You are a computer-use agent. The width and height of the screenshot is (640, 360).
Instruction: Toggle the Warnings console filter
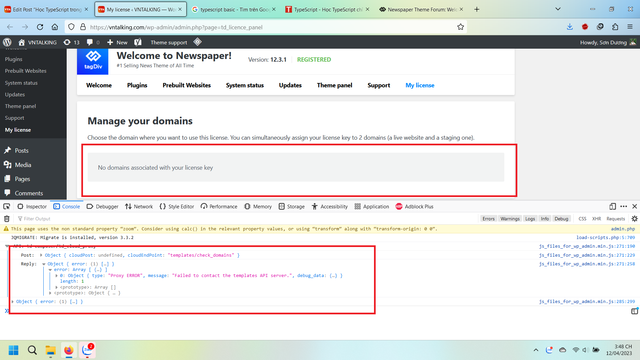coord(510,219)
